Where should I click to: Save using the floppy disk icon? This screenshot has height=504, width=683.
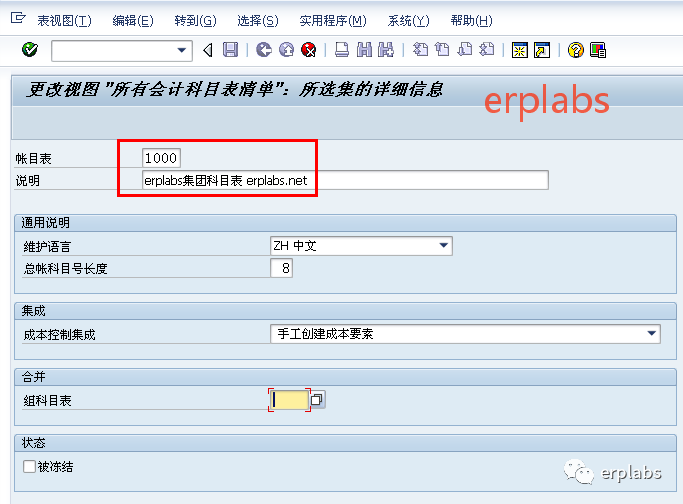tap(230, 50)
